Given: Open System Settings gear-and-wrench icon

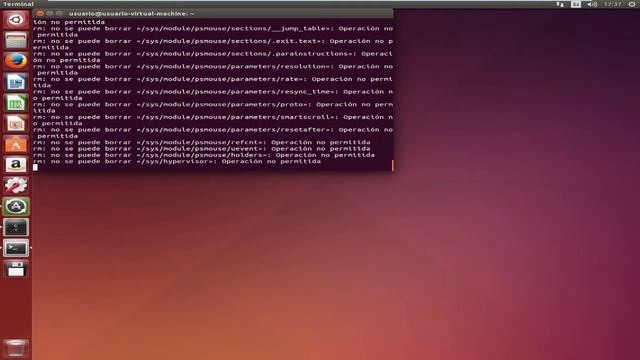Looking at the screenshot, I should (16, 186).
